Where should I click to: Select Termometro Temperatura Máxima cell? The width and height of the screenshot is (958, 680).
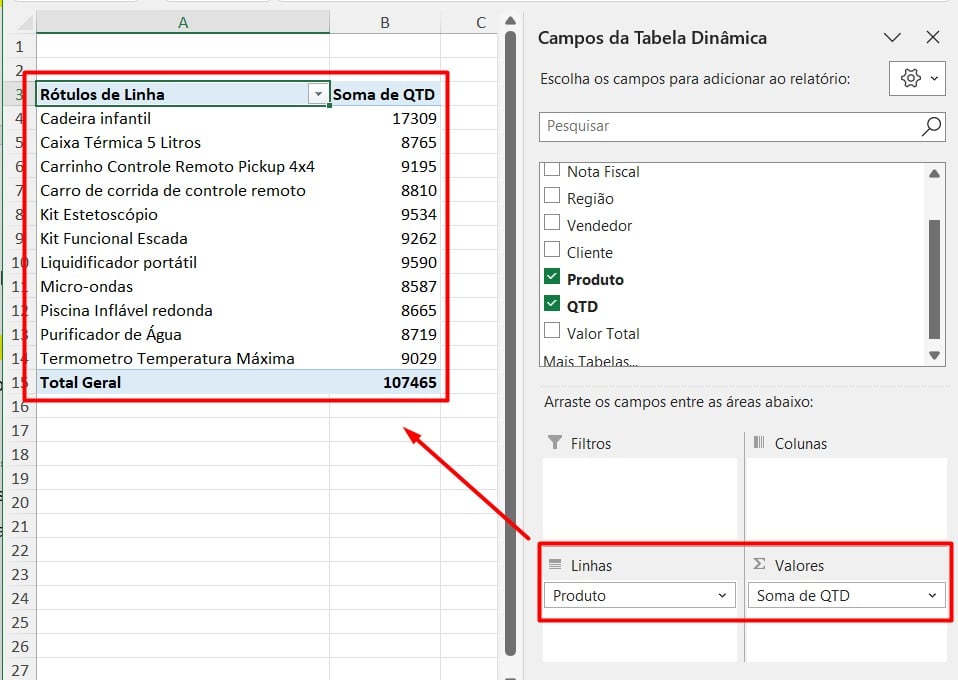(x=183, y=359)
